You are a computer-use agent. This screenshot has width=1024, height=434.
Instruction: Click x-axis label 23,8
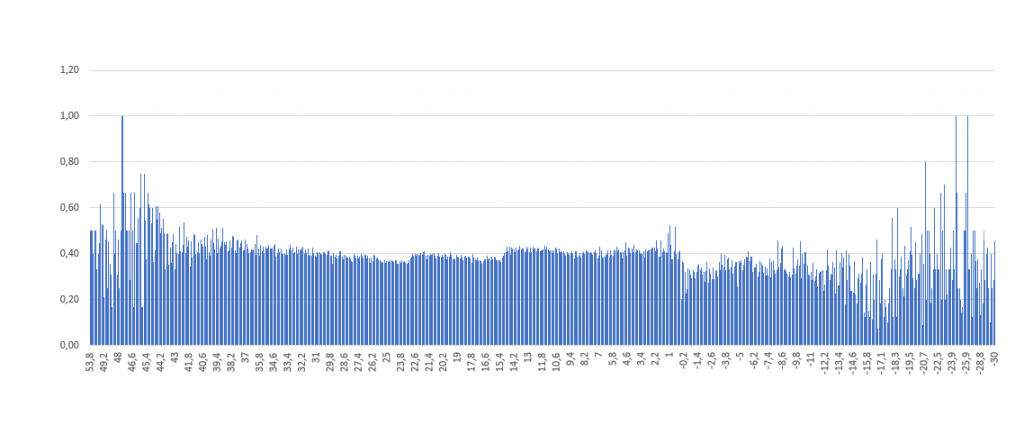(401, 362)
